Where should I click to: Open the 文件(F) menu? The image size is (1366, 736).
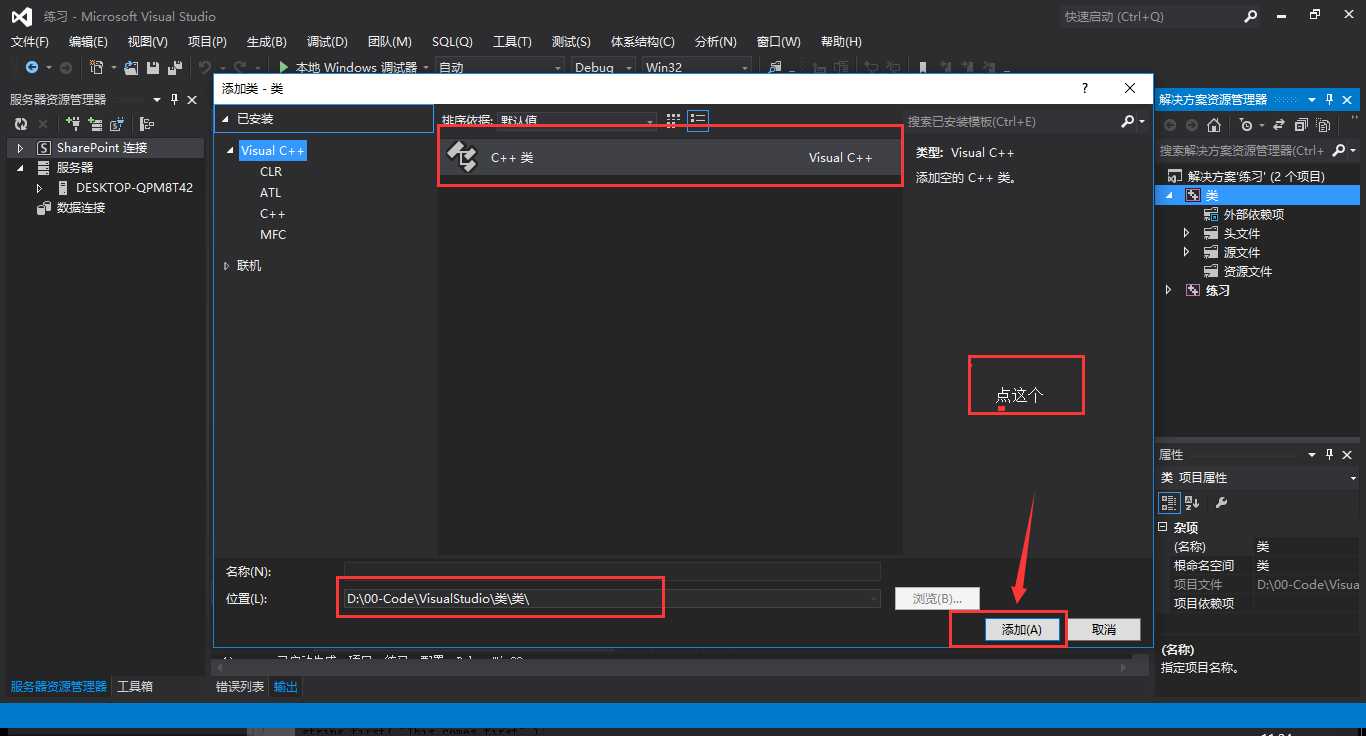(30, 42)
